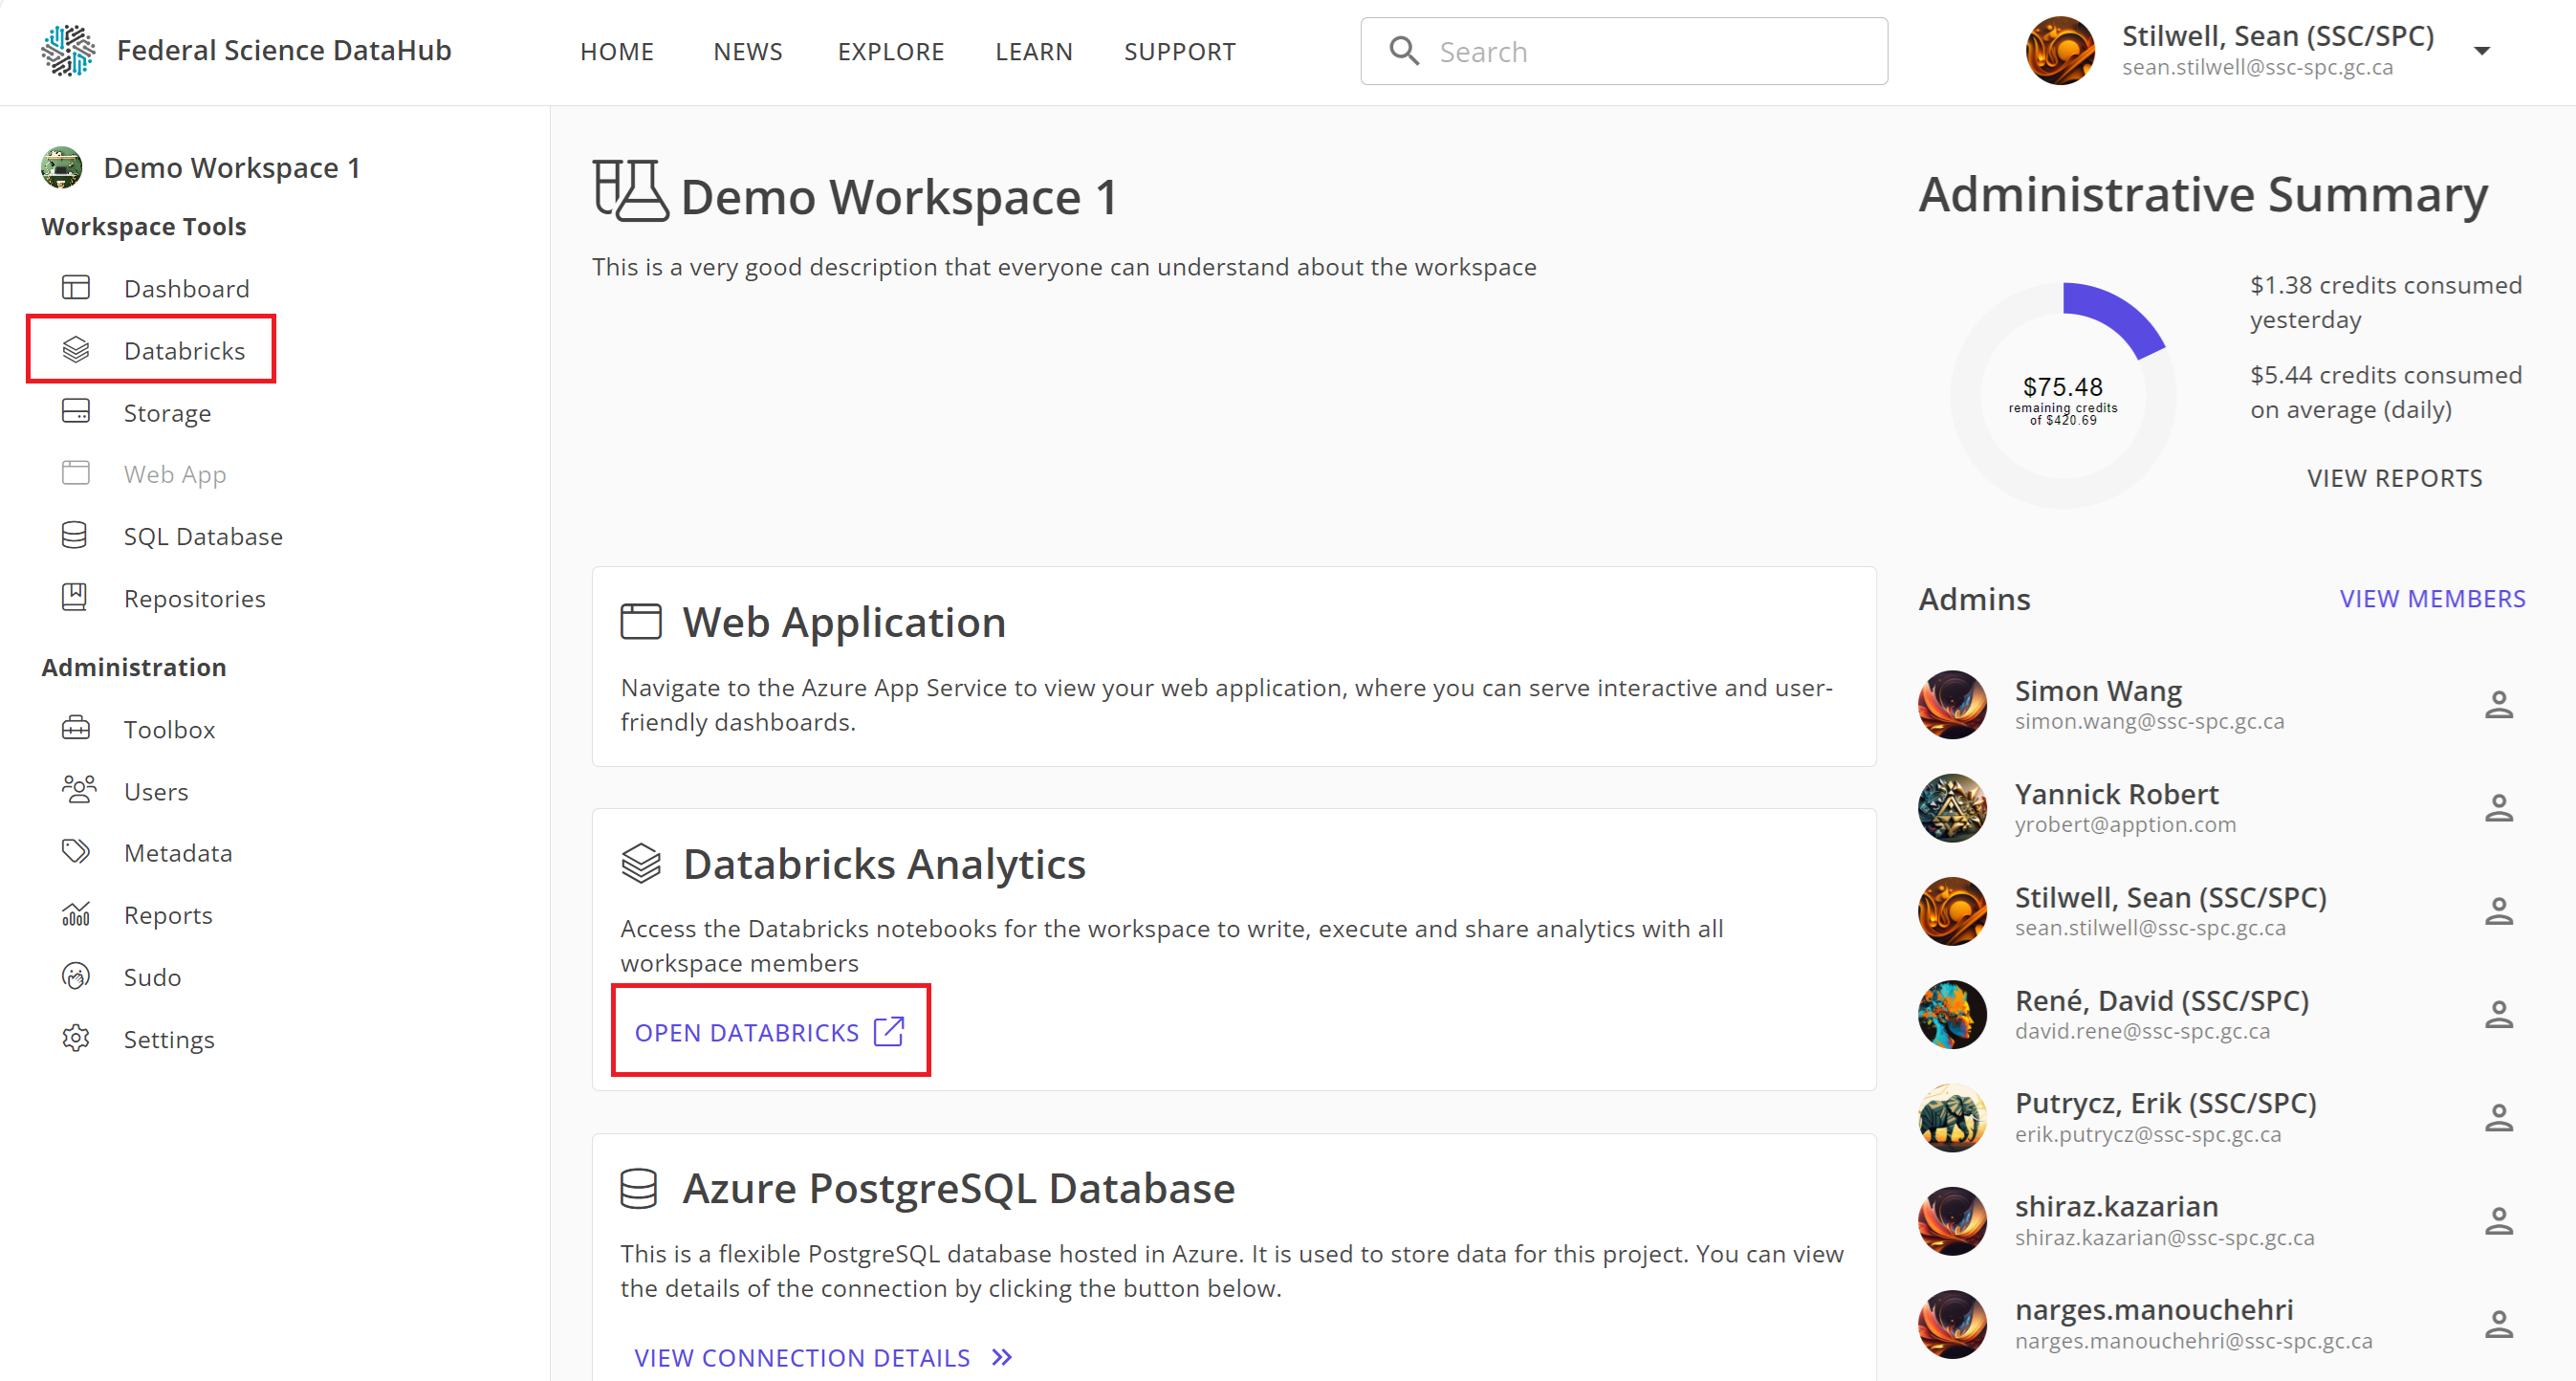Open the SUPPORT menu item
Image resolution: width=2576 pixels, height=1381 pixels.
[x=1180, y=51]
